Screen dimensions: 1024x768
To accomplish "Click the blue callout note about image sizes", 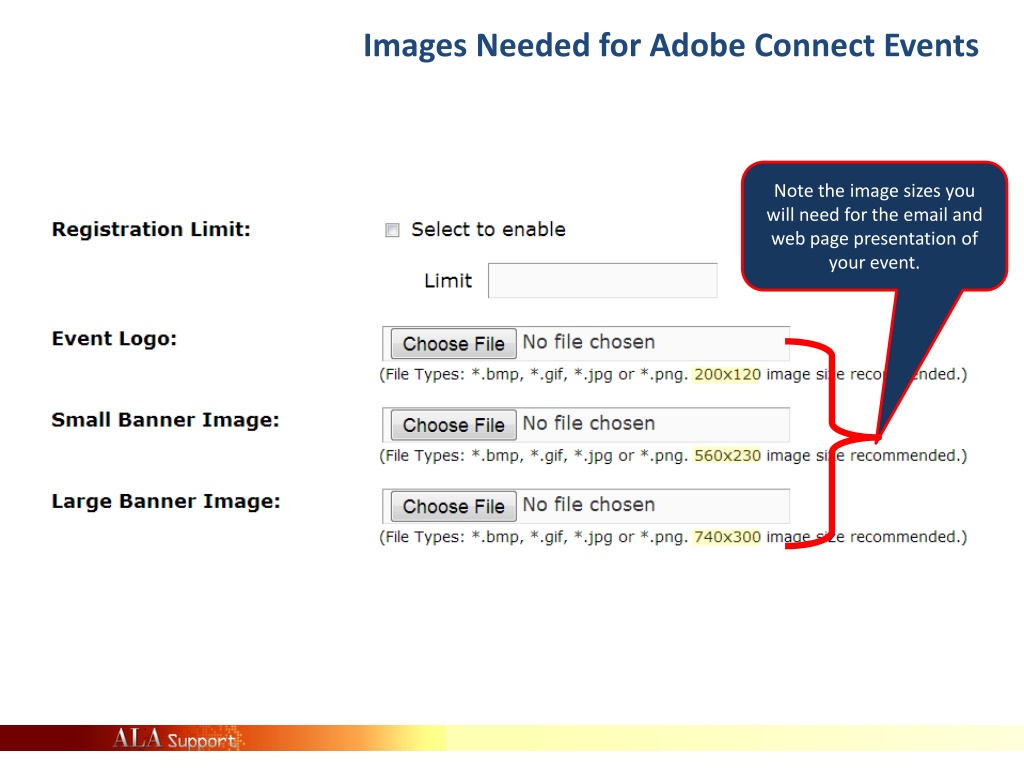I will point(873,226).
